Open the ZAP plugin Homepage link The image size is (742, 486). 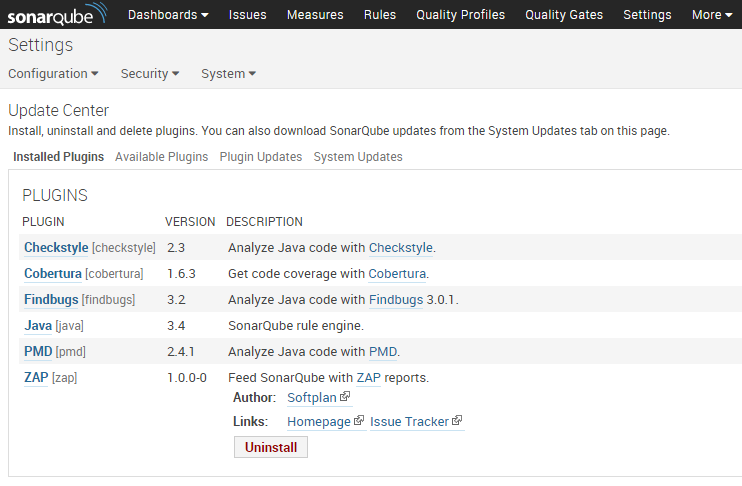pos(319,422)
